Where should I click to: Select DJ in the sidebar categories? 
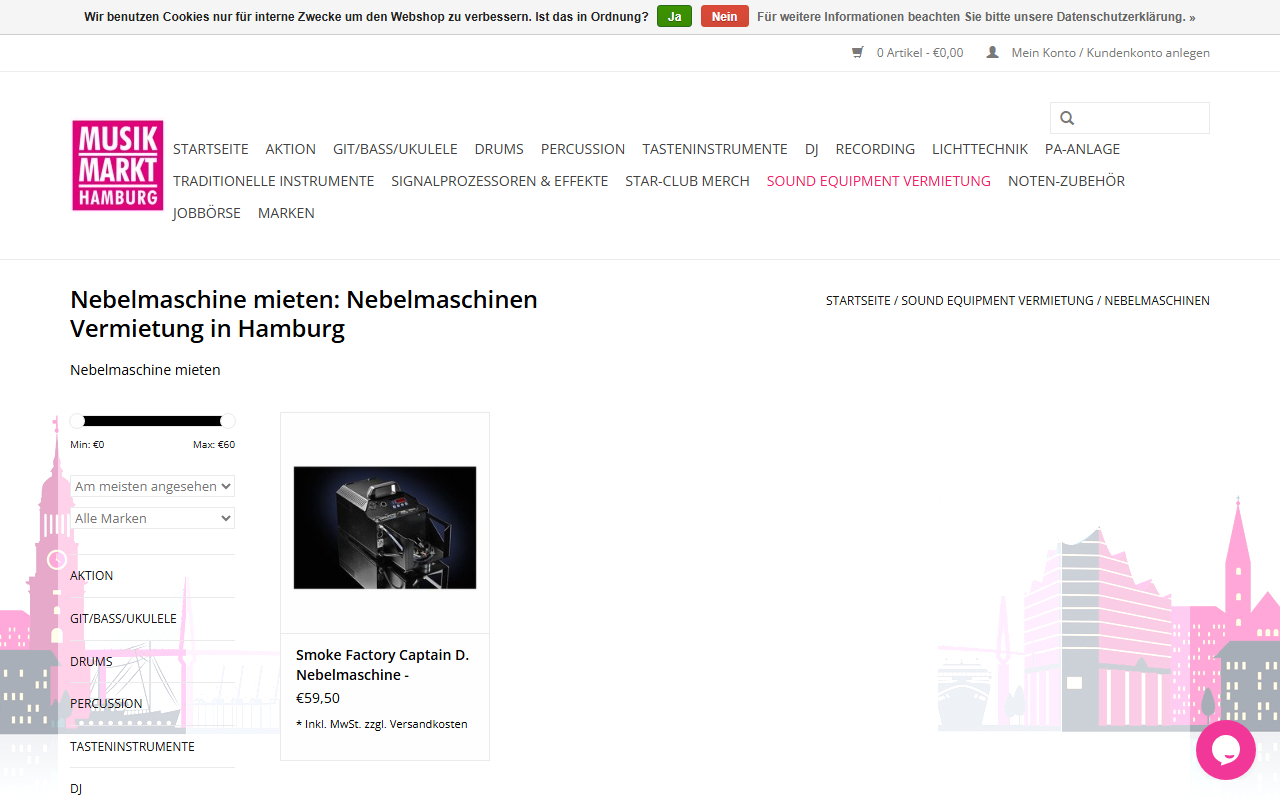click(x=76, y=789)
